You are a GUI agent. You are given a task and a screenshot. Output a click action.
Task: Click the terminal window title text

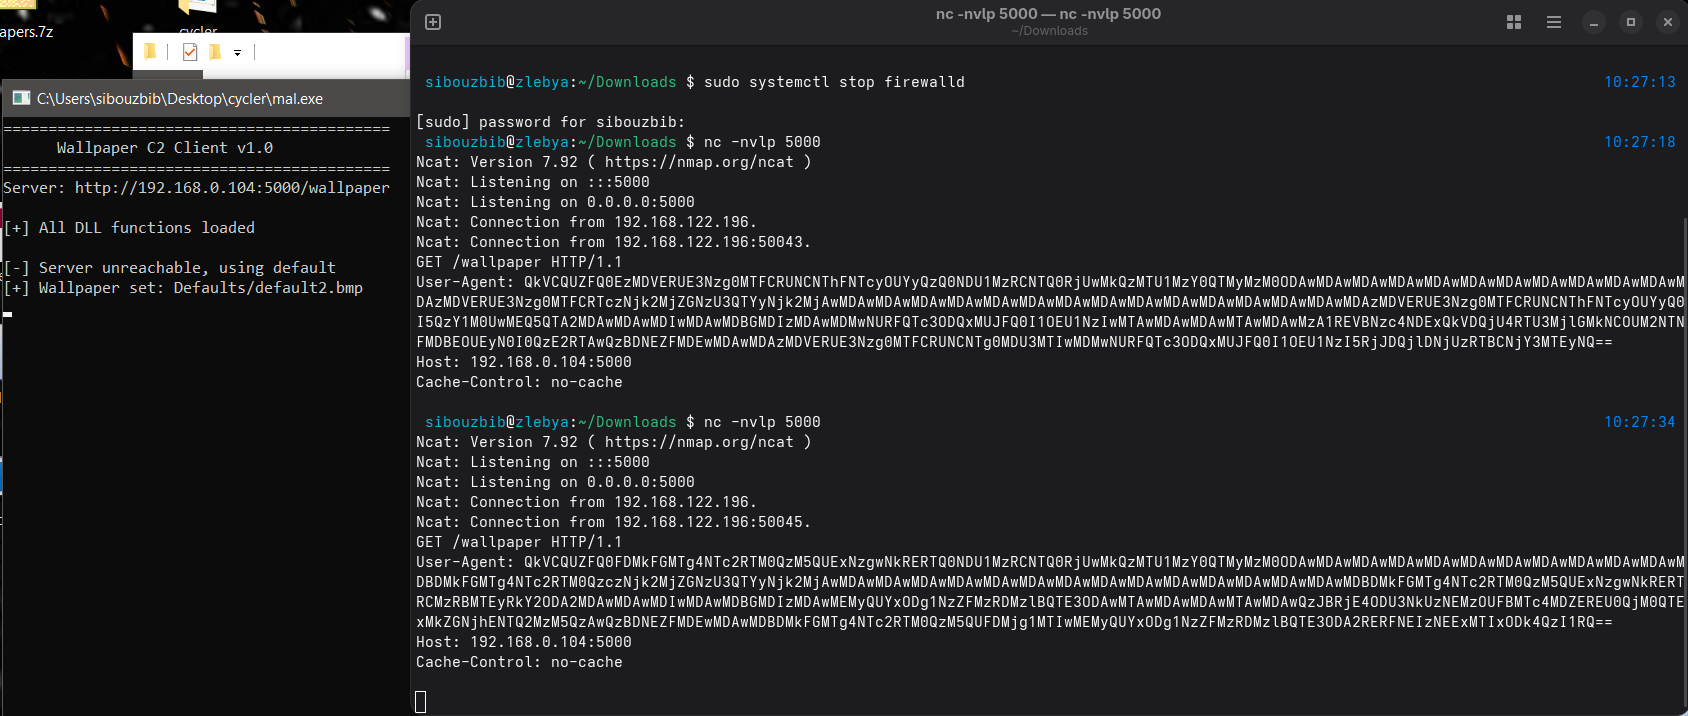(1048, 14)
